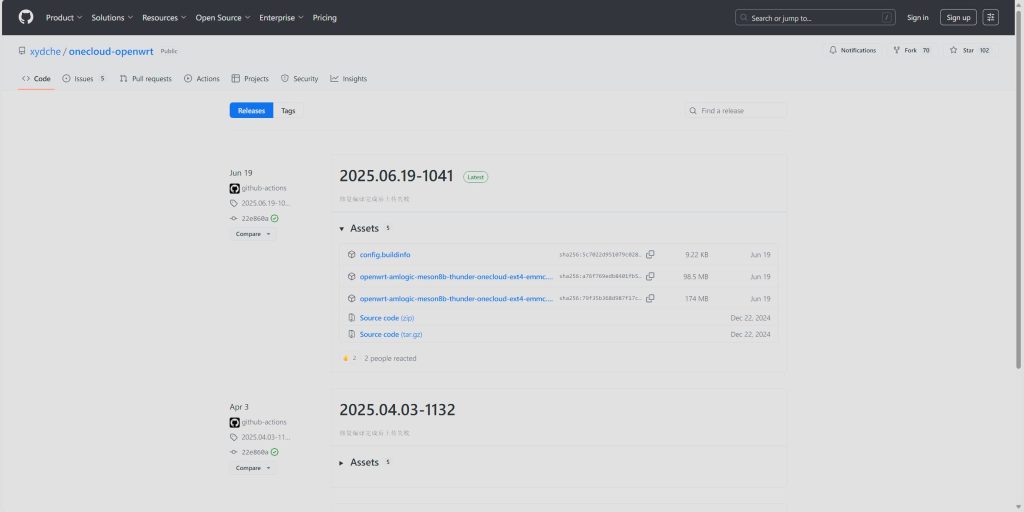1024x512 pixels.
Task: Go to the Pricing page
Action: [x=325, y=18]
